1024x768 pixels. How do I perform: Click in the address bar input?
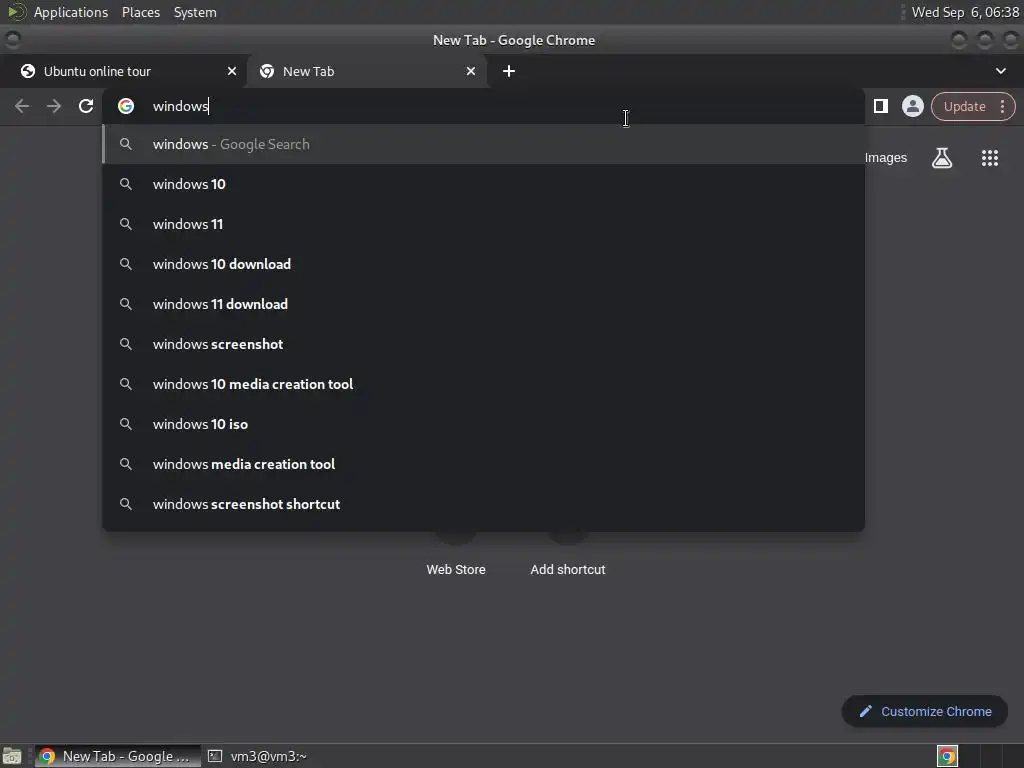click(x=483, y=106)
